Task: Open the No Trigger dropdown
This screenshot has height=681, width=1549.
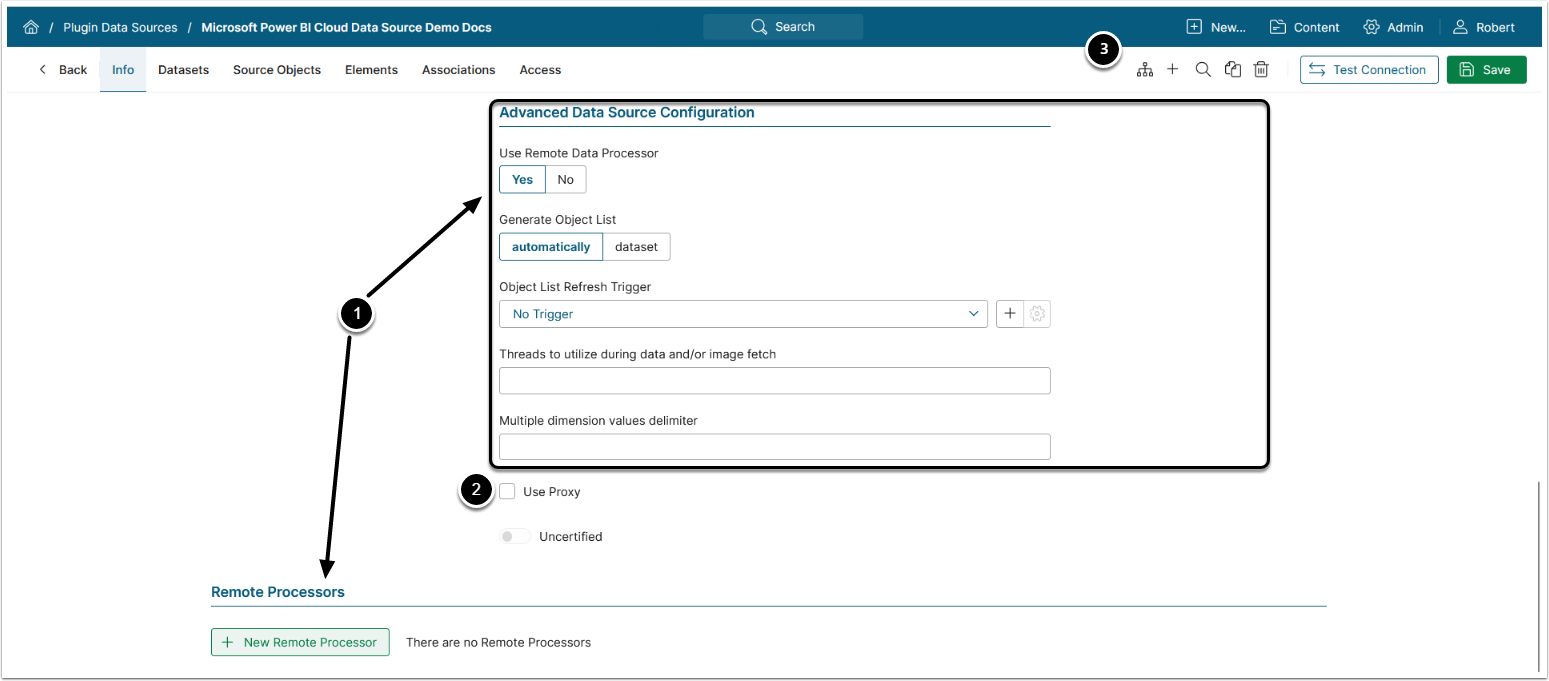Action: [x=743, y=314]
